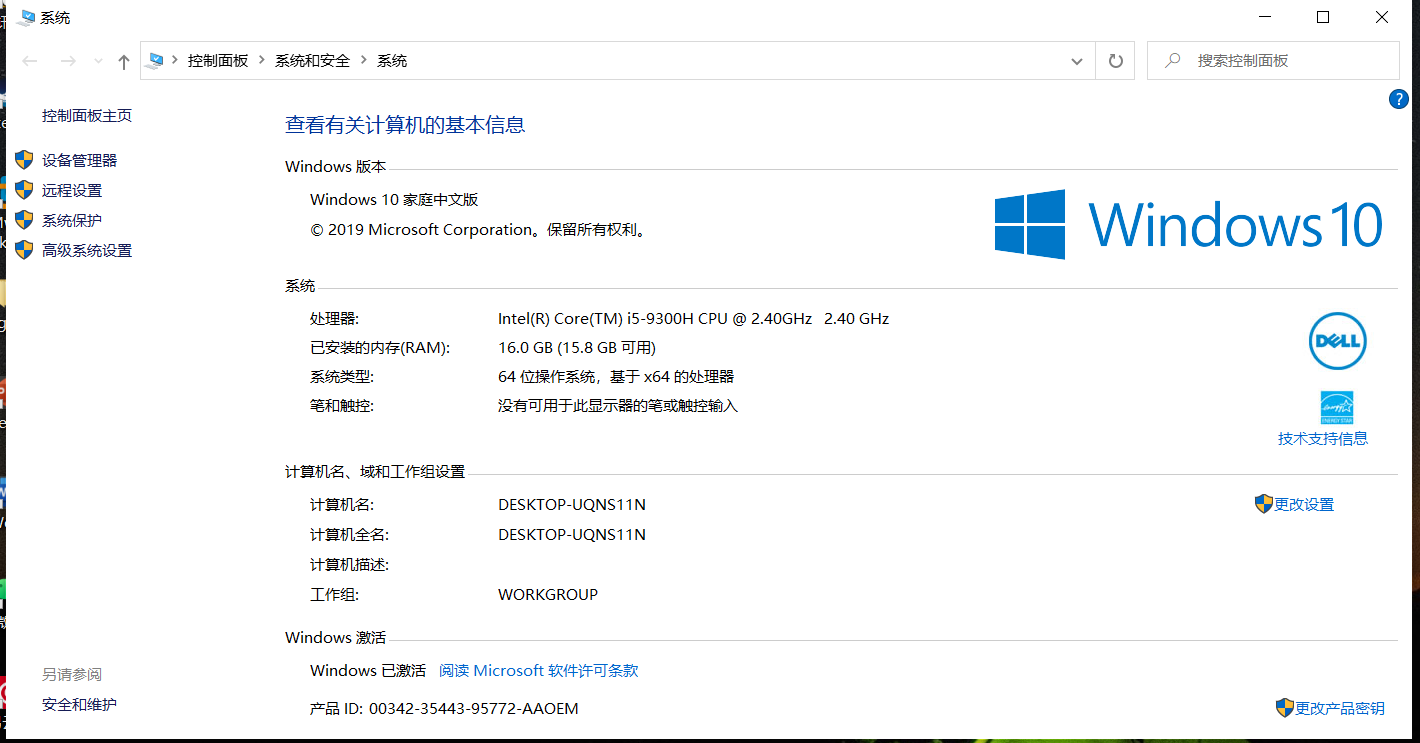The image size is (1420, 743).
Task: Click the Energy Star logo
Action: click(1337, 407)
